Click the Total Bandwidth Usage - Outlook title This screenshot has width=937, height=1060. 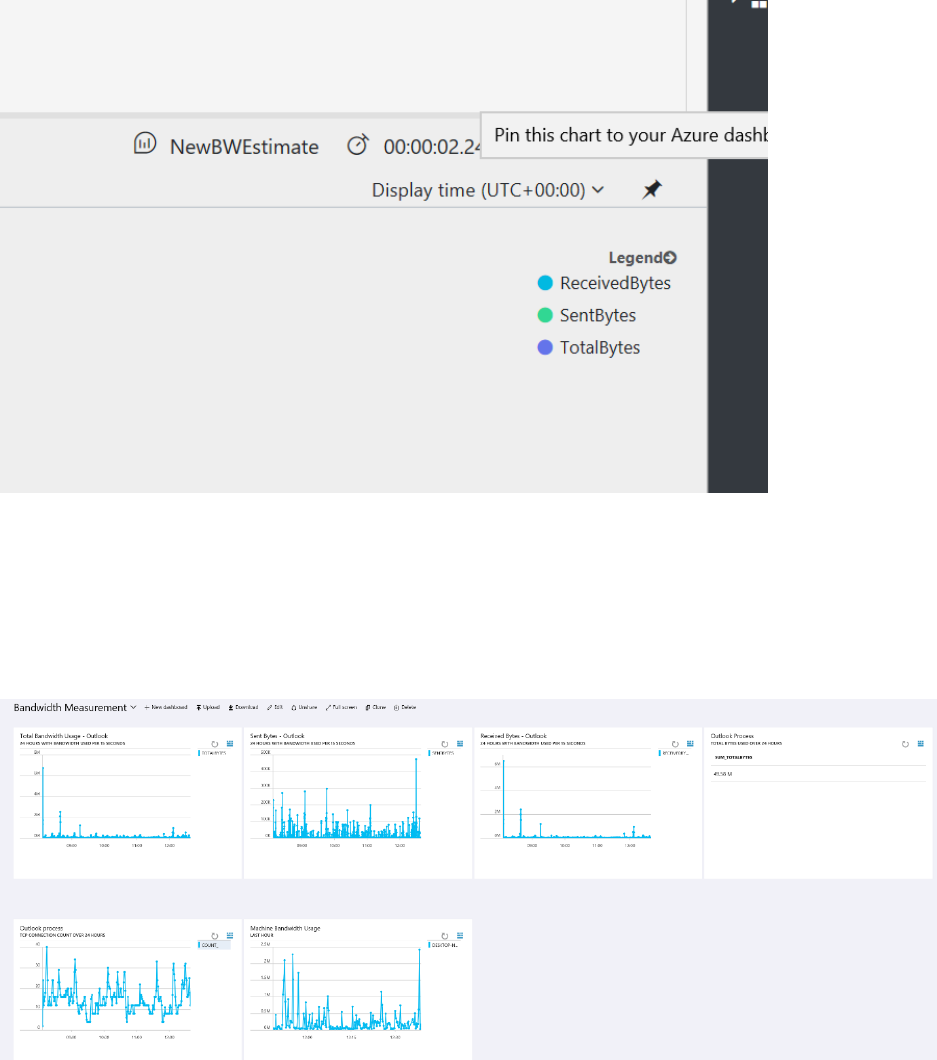[64, 736]
